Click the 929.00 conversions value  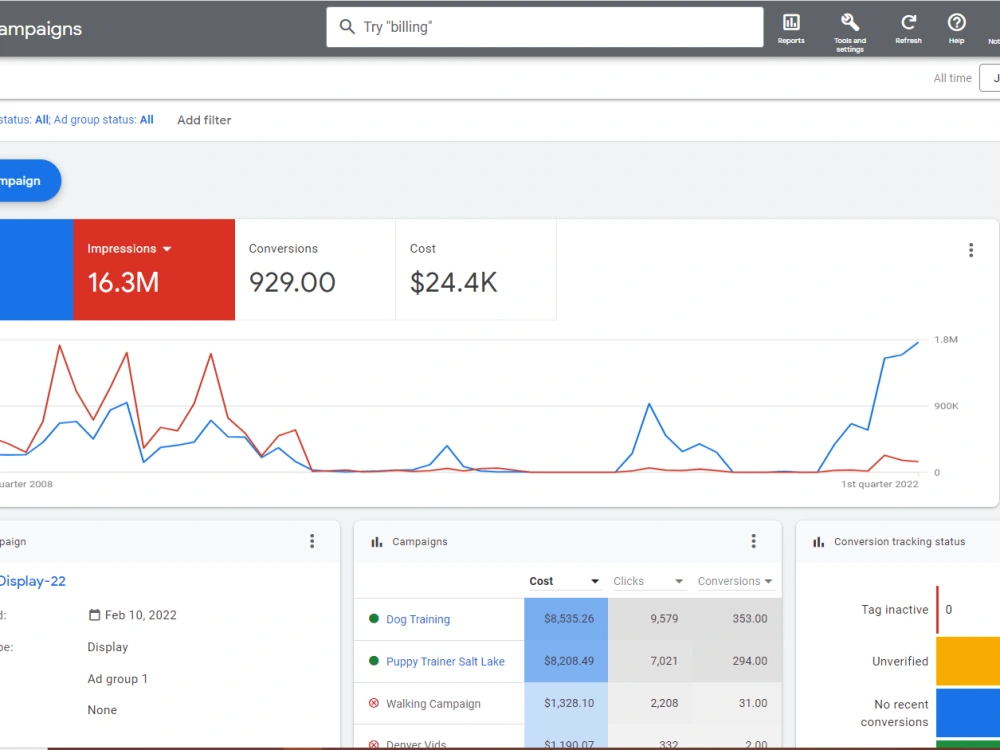pos(292,283)
